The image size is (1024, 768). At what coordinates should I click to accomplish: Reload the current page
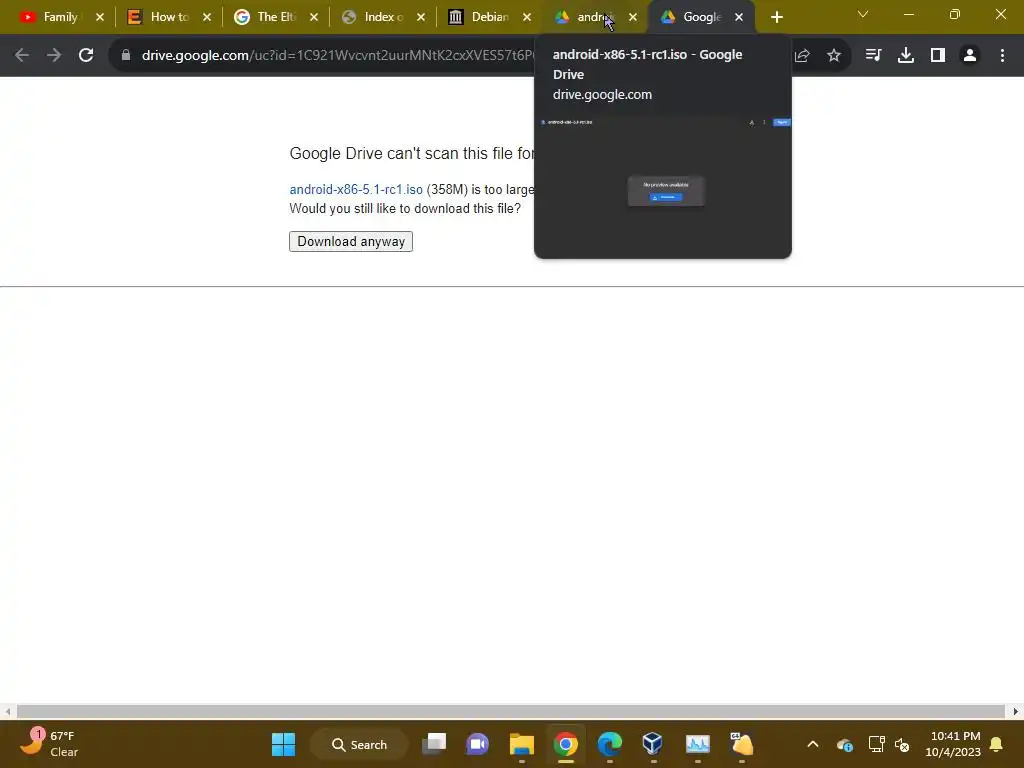click(86, 56)
